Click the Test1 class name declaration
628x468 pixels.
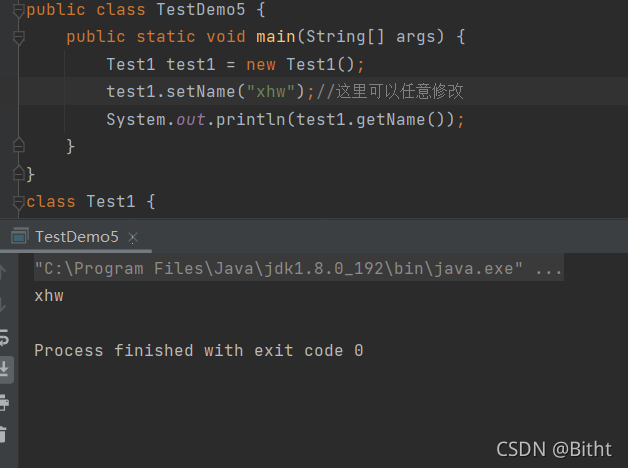(111, 201)
